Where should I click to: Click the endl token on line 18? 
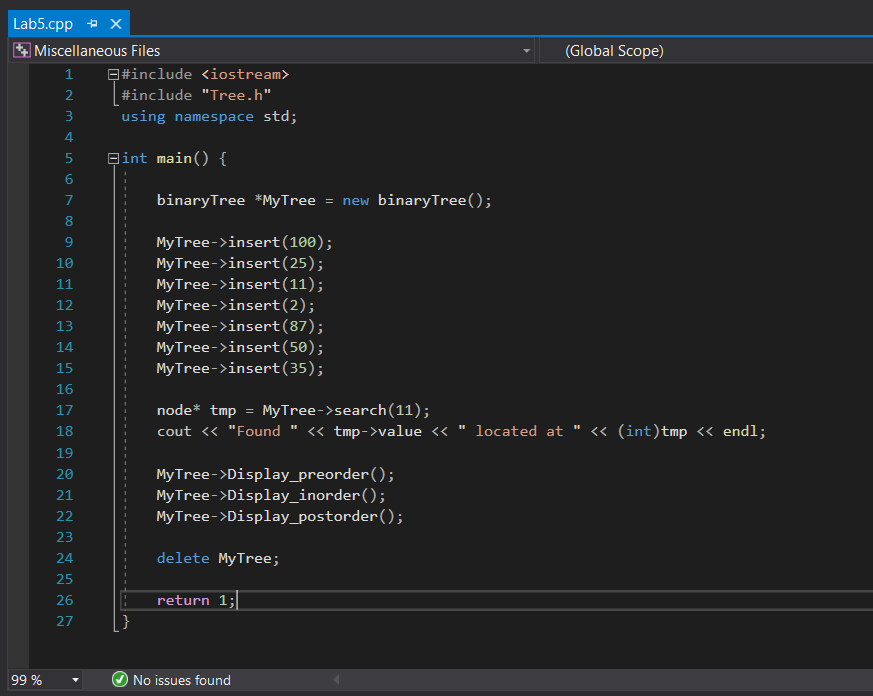740,432
